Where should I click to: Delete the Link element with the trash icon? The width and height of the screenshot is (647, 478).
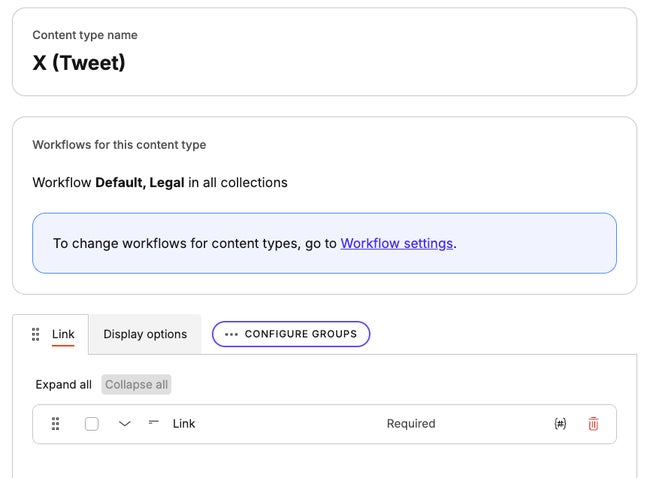(x=593, y=424)
